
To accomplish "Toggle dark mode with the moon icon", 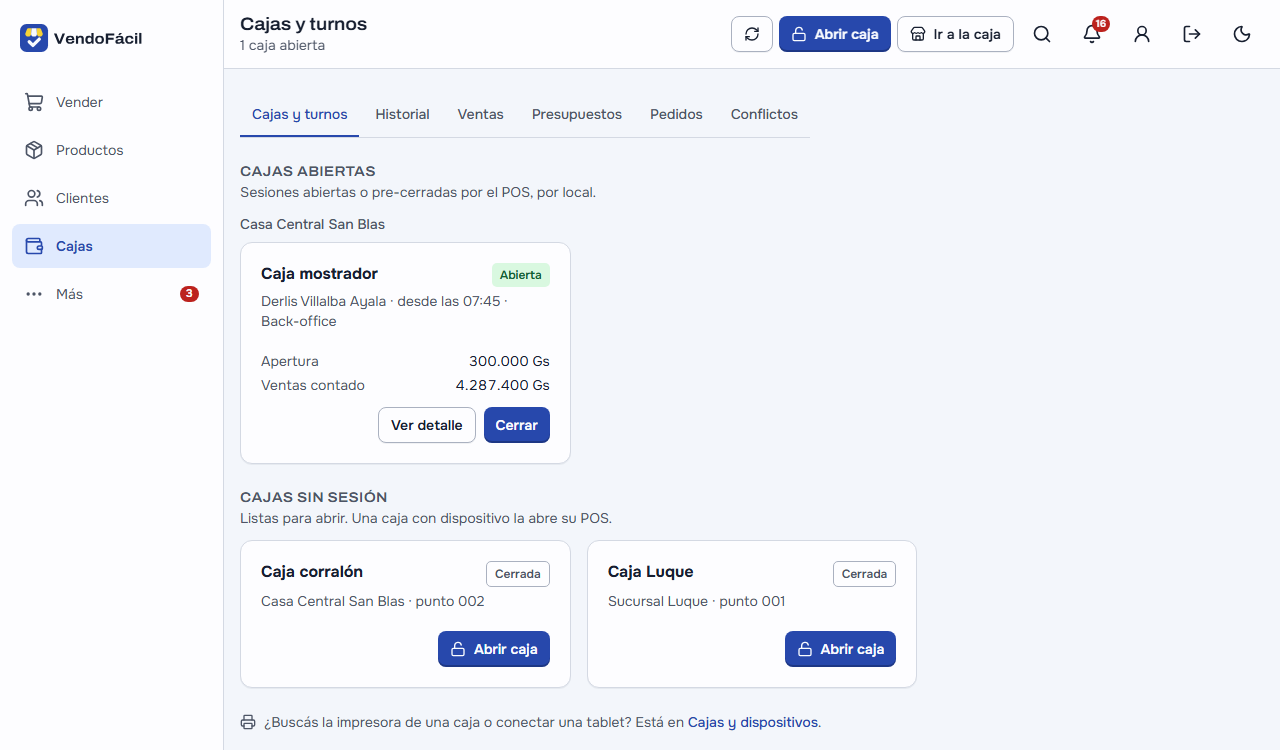I will pyautogui.click(x=1242, y=34).
